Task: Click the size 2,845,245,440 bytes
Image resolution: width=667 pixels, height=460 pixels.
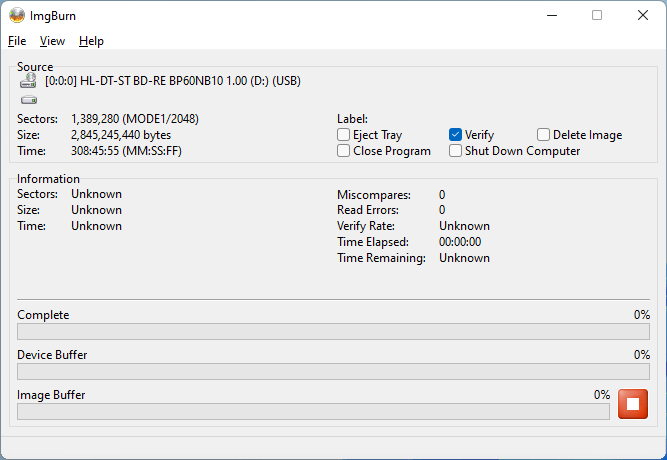Action: coord(121,135)
